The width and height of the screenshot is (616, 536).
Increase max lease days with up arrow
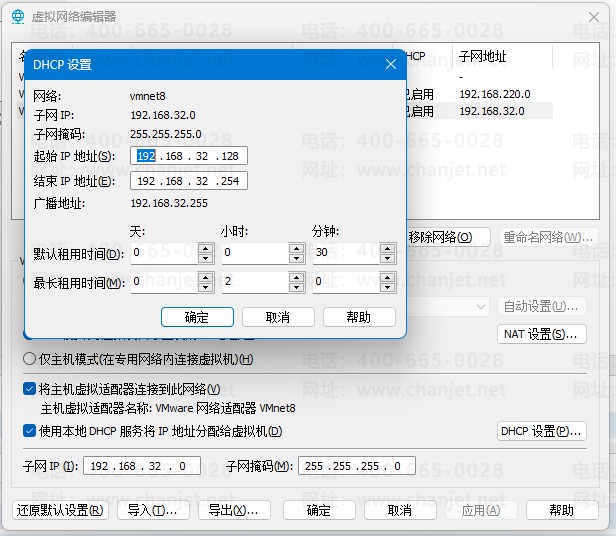click(x=205, y=277)
